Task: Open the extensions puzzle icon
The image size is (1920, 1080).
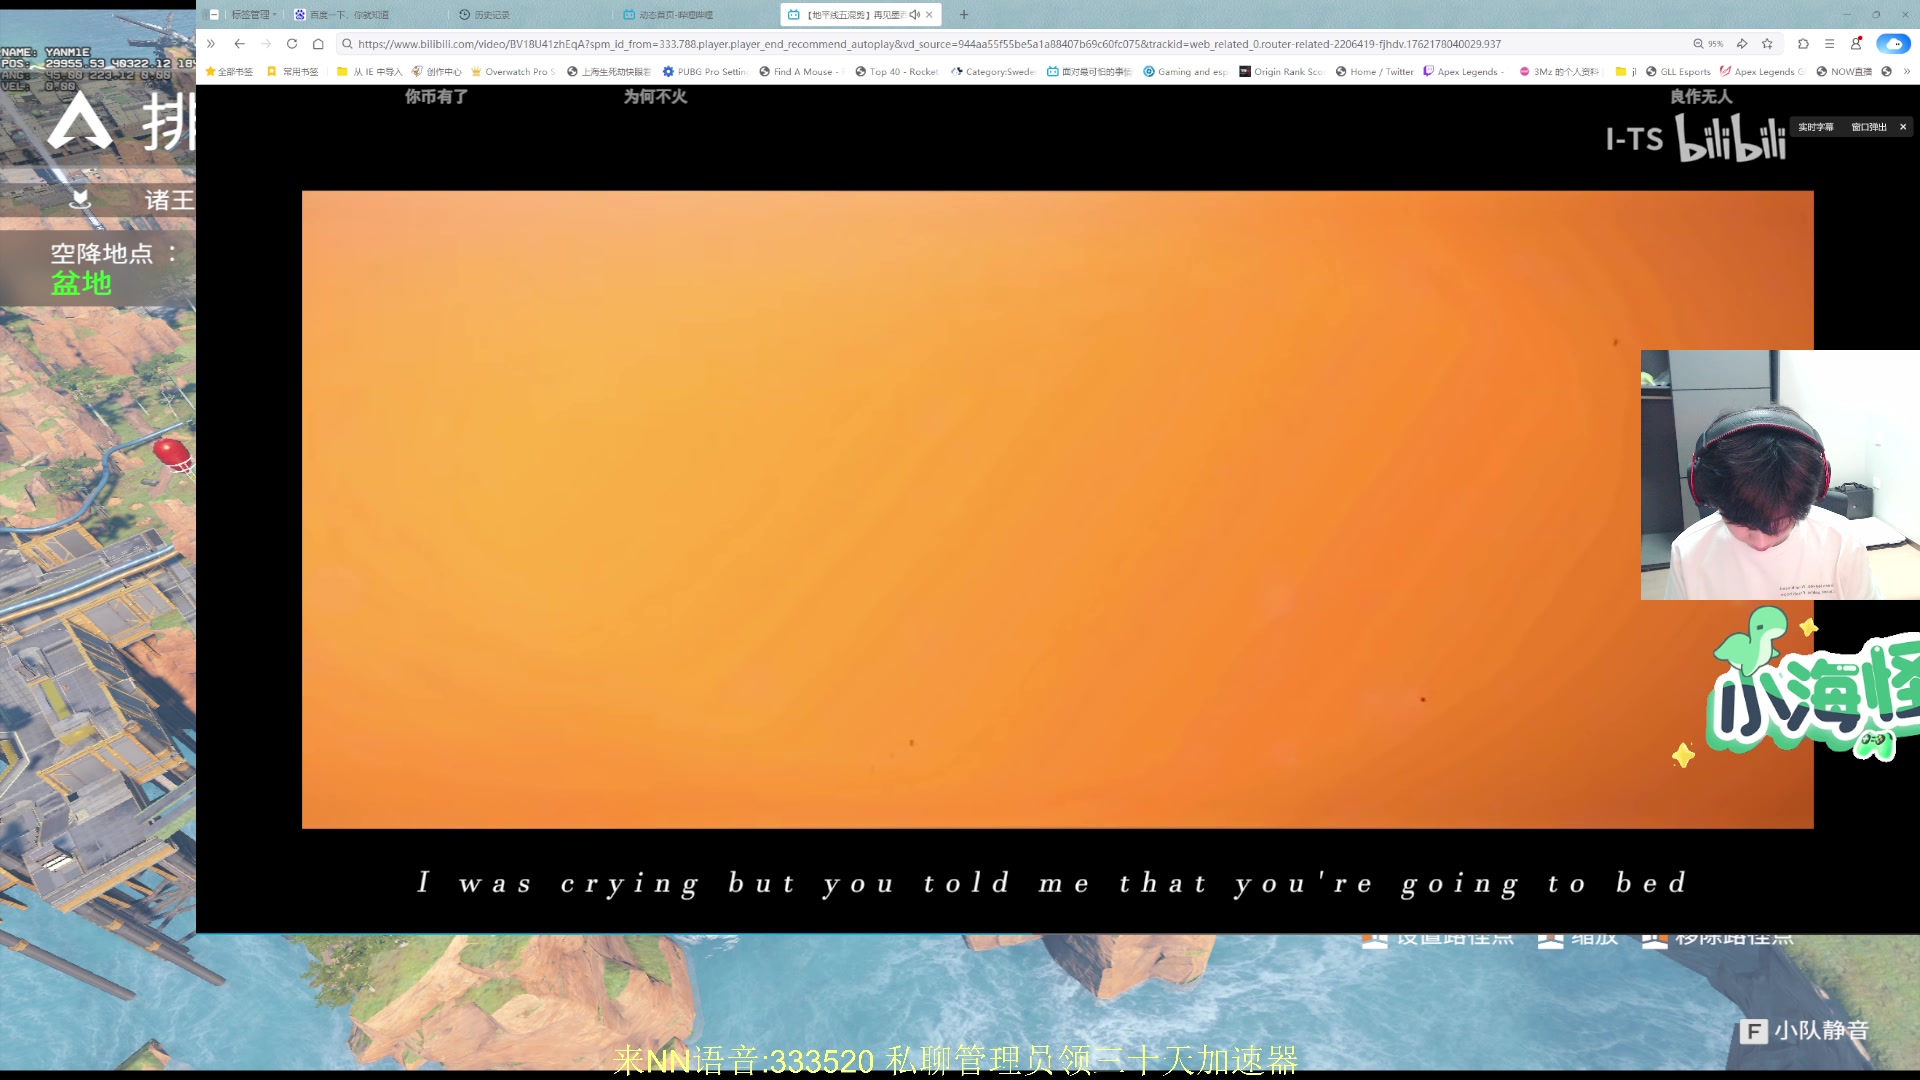Action: 1803,44
